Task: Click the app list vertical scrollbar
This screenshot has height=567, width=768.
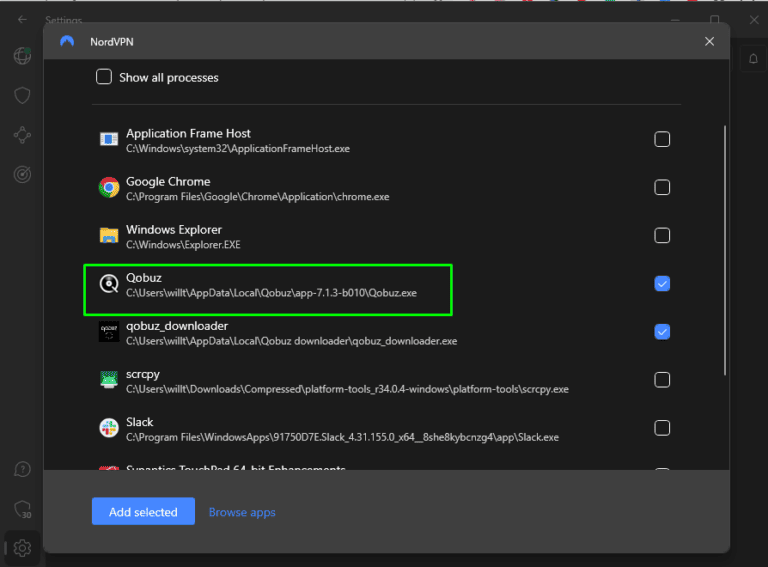Action: point(725,250)
